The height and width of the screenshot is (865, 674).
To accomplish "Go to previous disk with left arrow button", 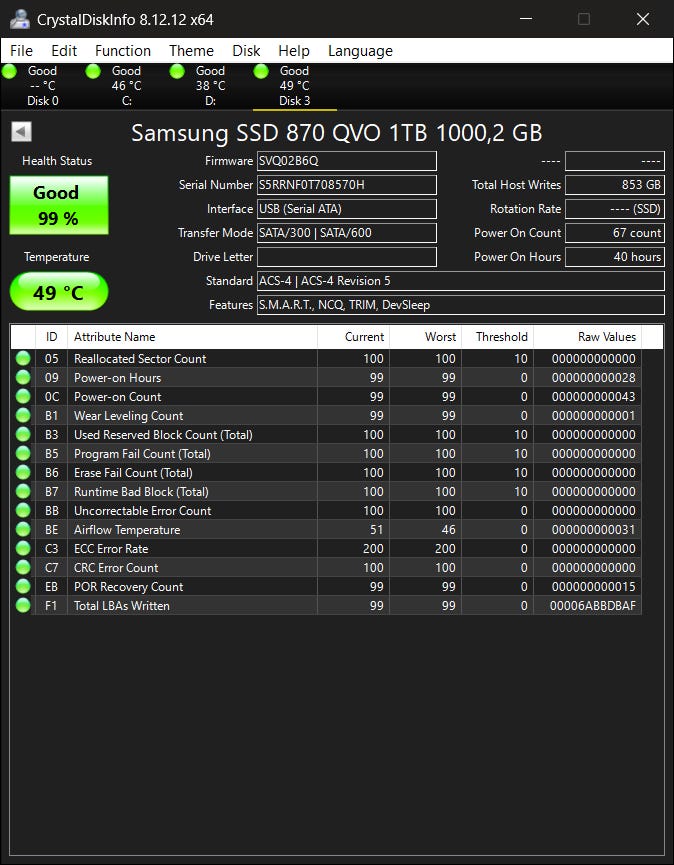I will (x=22, y=132).
